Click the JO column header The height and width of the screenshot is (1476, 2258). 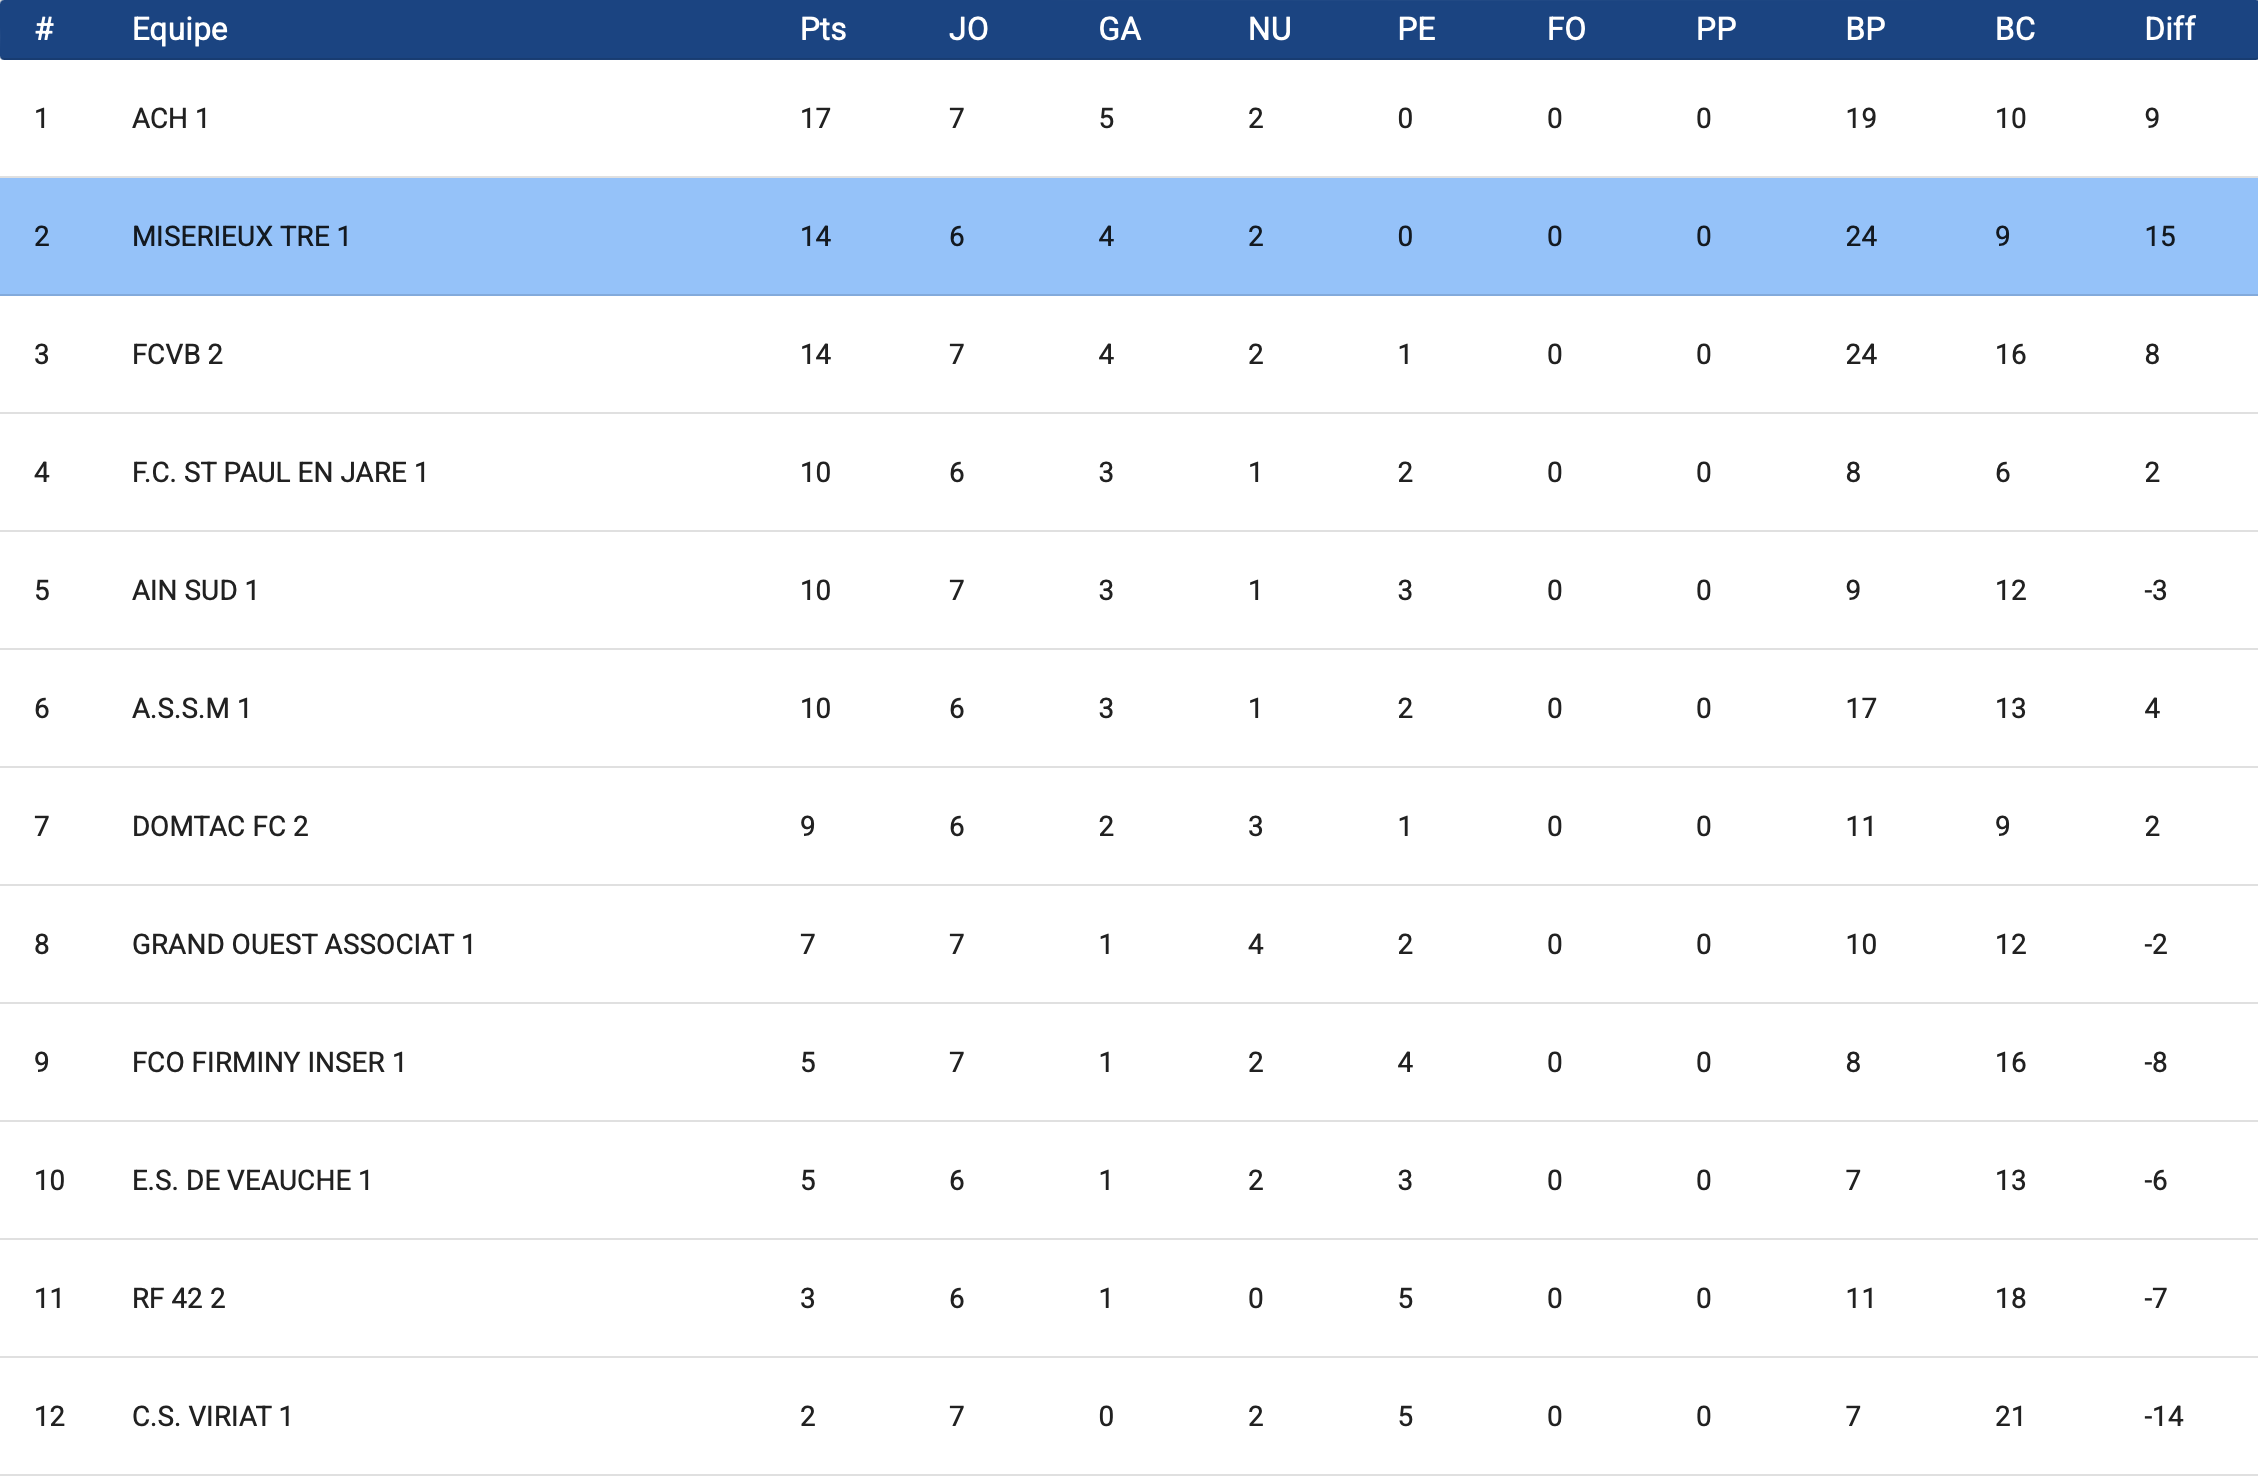pos(968,29)
